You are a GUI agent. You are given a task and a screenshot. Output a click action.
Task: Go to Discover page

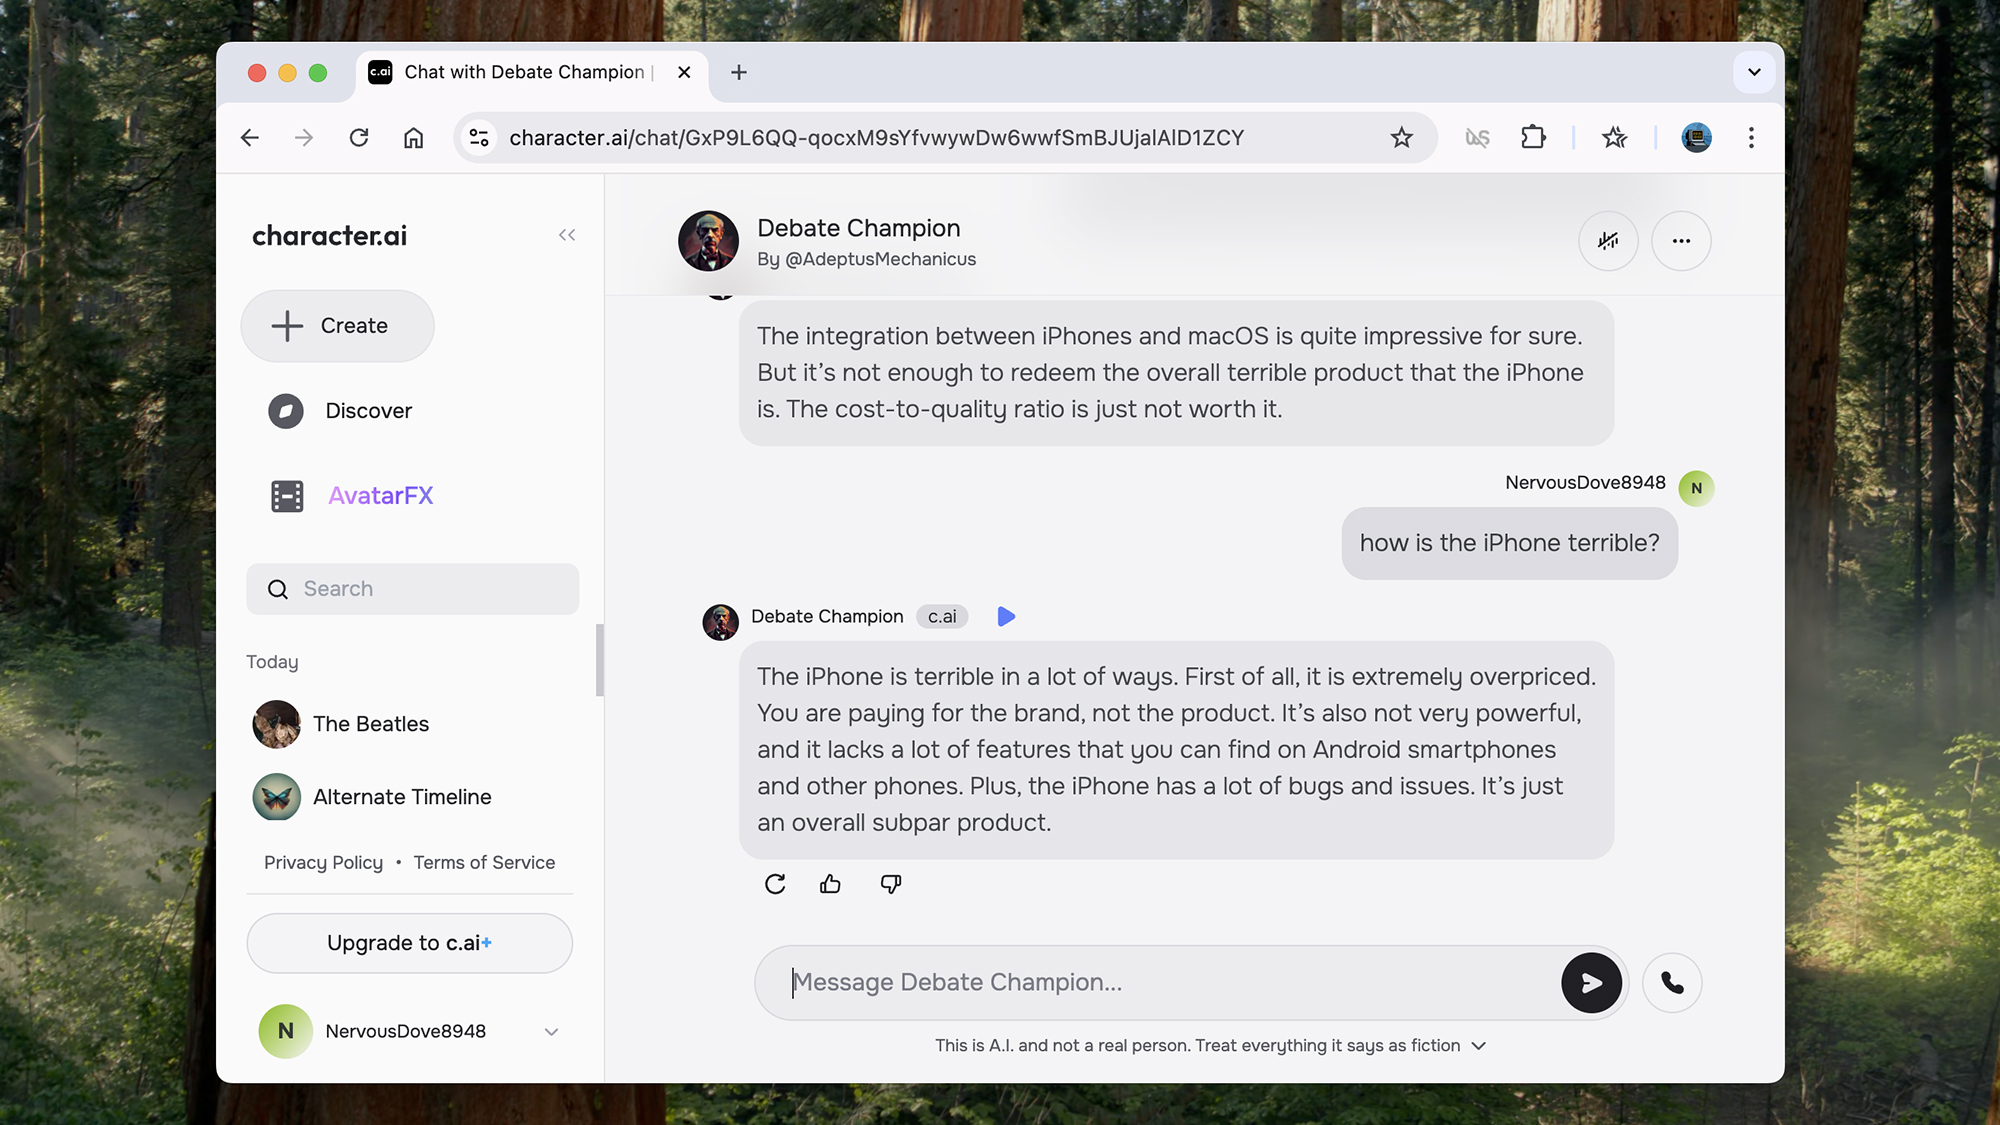pyautogui.click(x=340, y=411)
